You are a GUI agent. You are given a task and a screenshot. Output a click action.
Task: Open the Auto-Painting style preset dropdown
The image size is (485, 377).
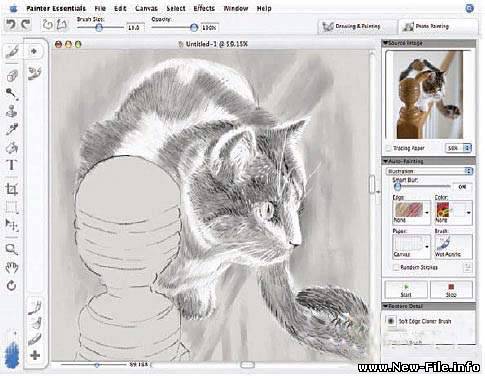coord(429,171)
